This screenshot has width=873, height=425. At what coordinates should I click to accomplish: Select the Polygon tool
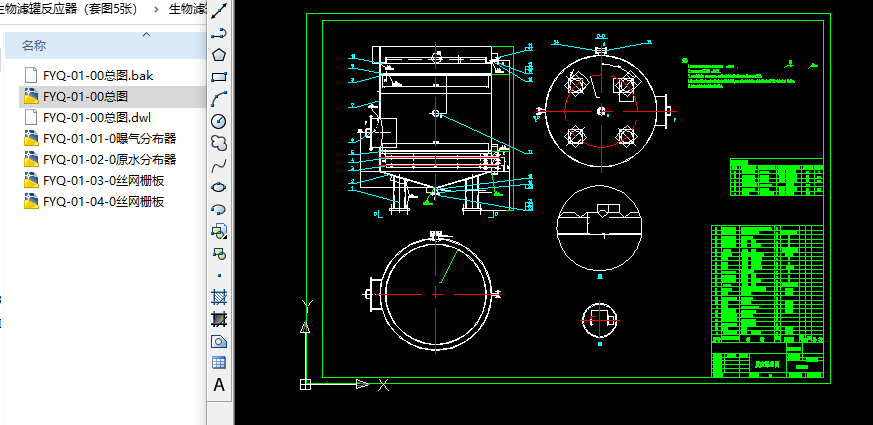219,54
